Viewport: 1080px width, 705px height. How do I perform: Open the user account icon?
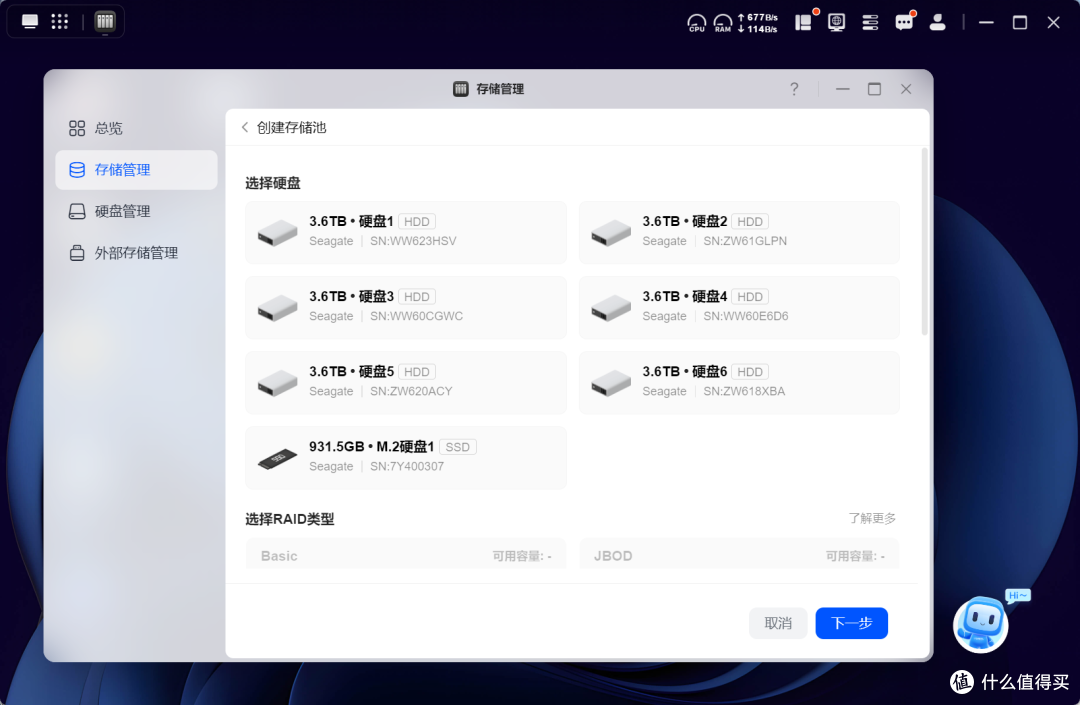click(x=937, y=22)
